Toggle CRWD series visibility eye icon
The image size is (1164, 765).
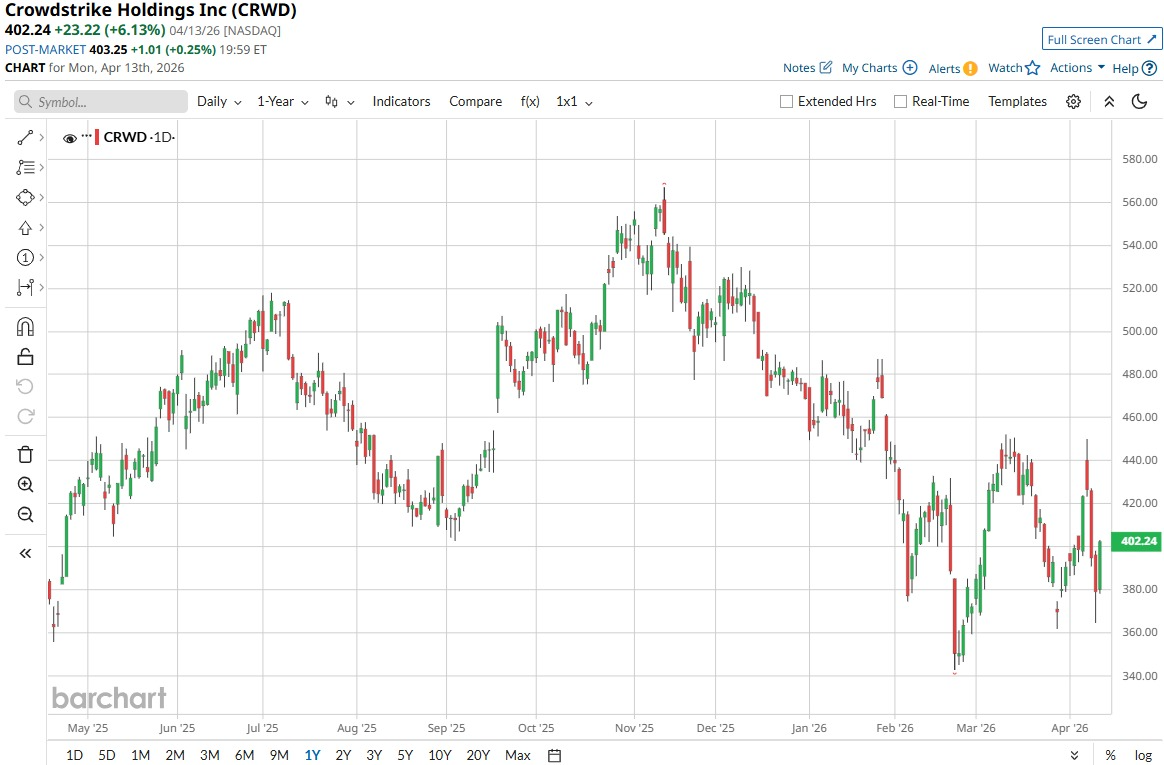coord(70,138)
